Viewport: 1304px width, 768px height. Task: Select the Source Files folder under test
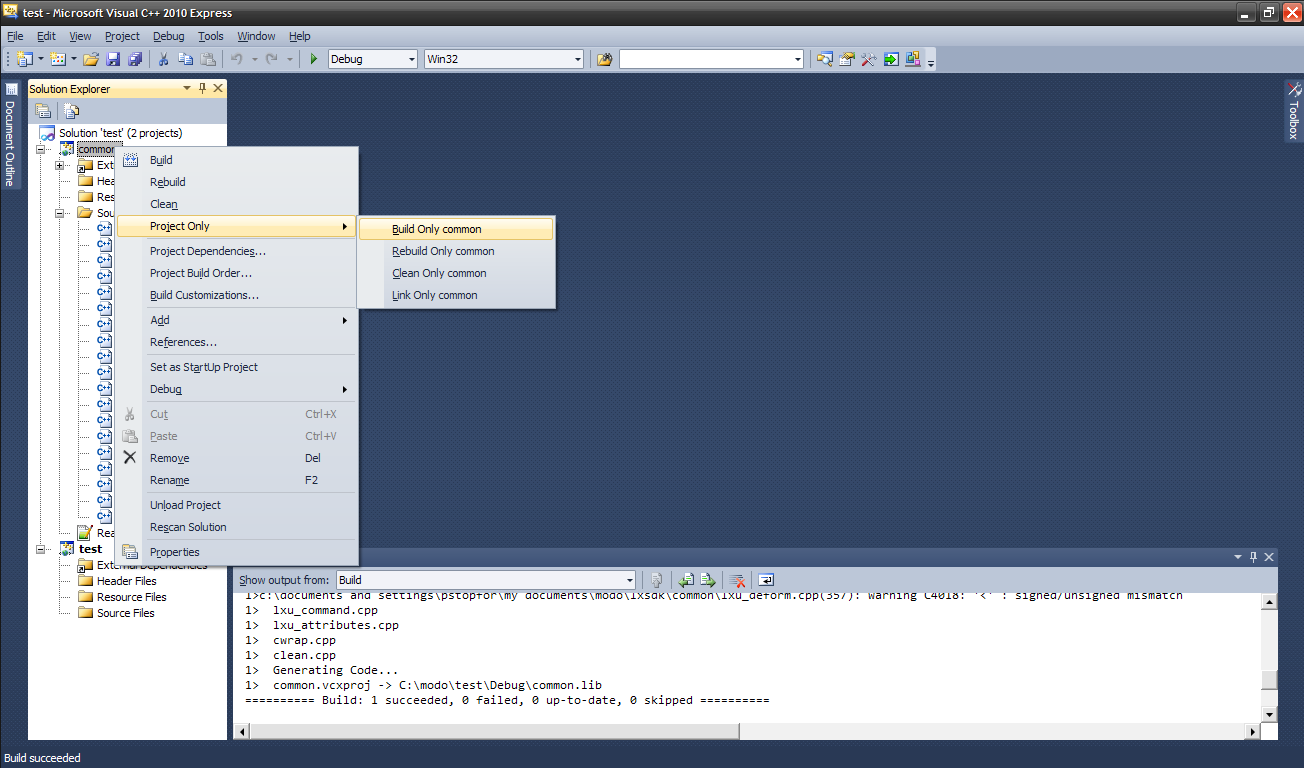[125, 613]
